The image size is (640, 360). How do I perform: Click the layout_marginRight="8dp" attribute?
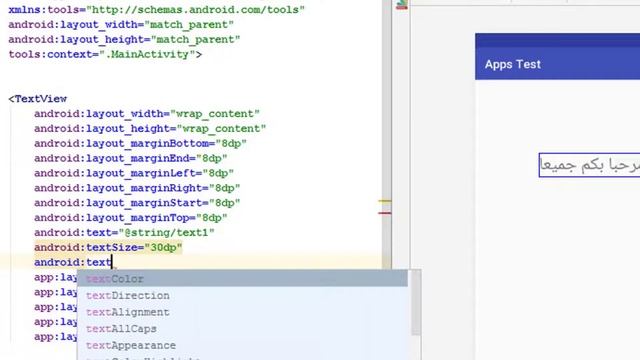coord(137,188)
